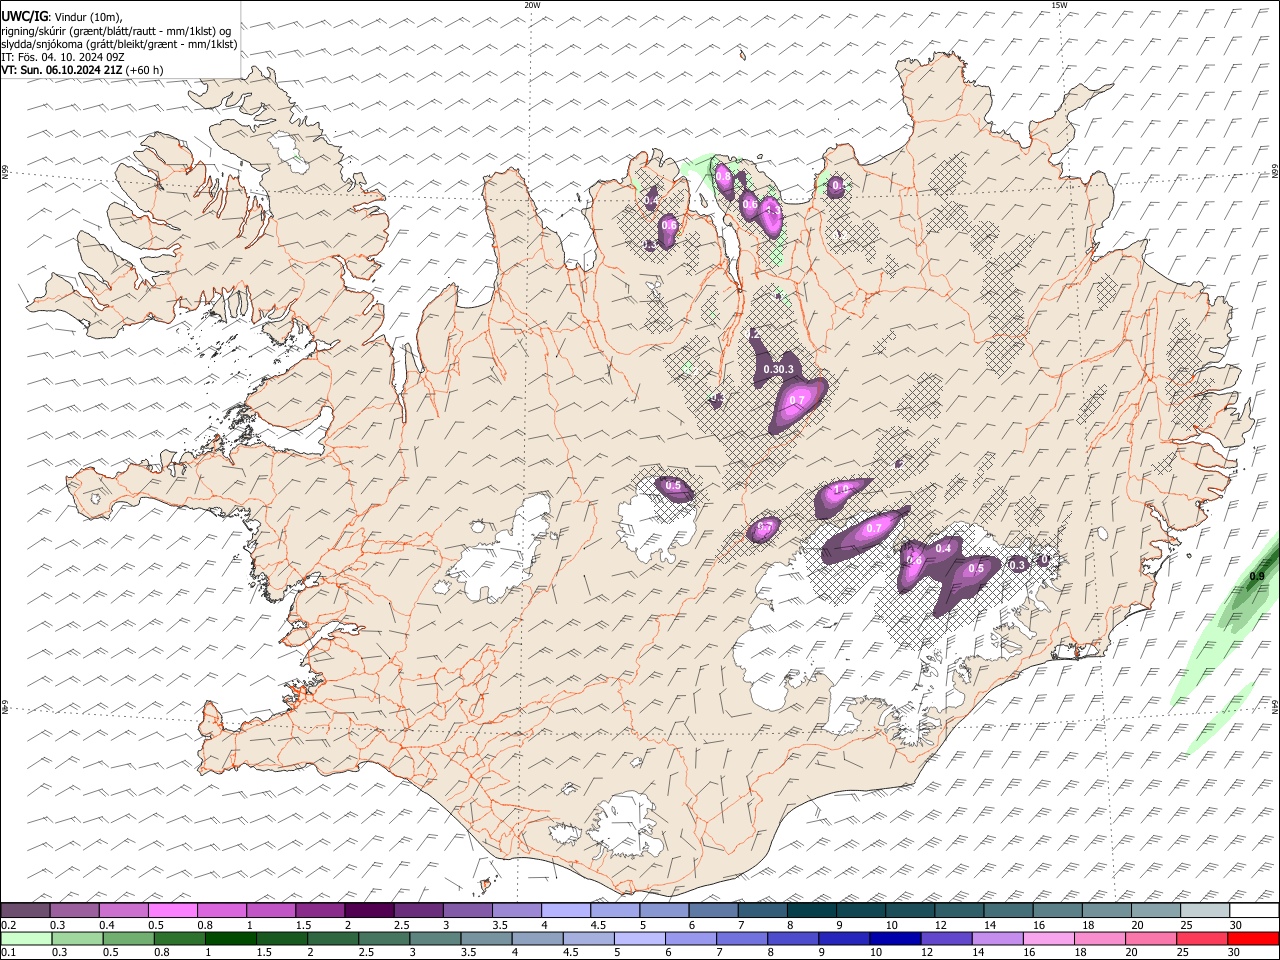This screenshot has height=960, width=1280.
Task: Pick the white 30 swatch on the top legend row
Action: (1254, 910)
